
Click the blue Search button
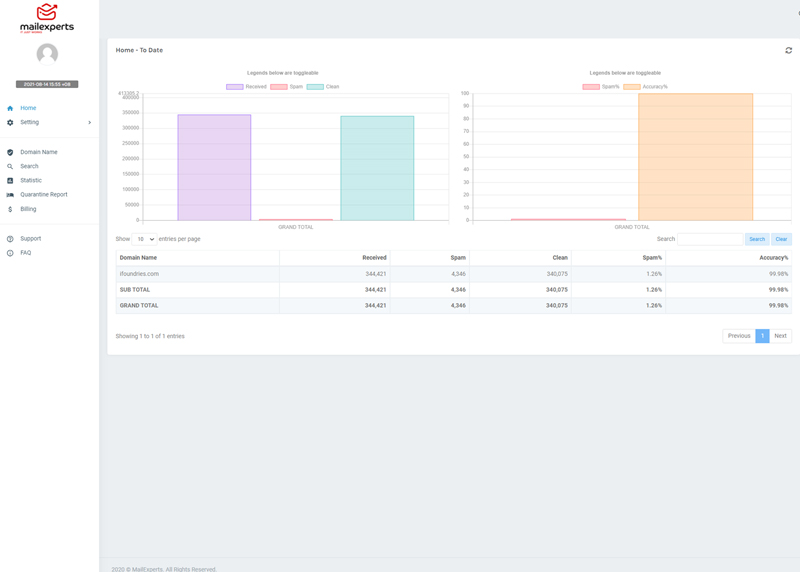[757, 239]
